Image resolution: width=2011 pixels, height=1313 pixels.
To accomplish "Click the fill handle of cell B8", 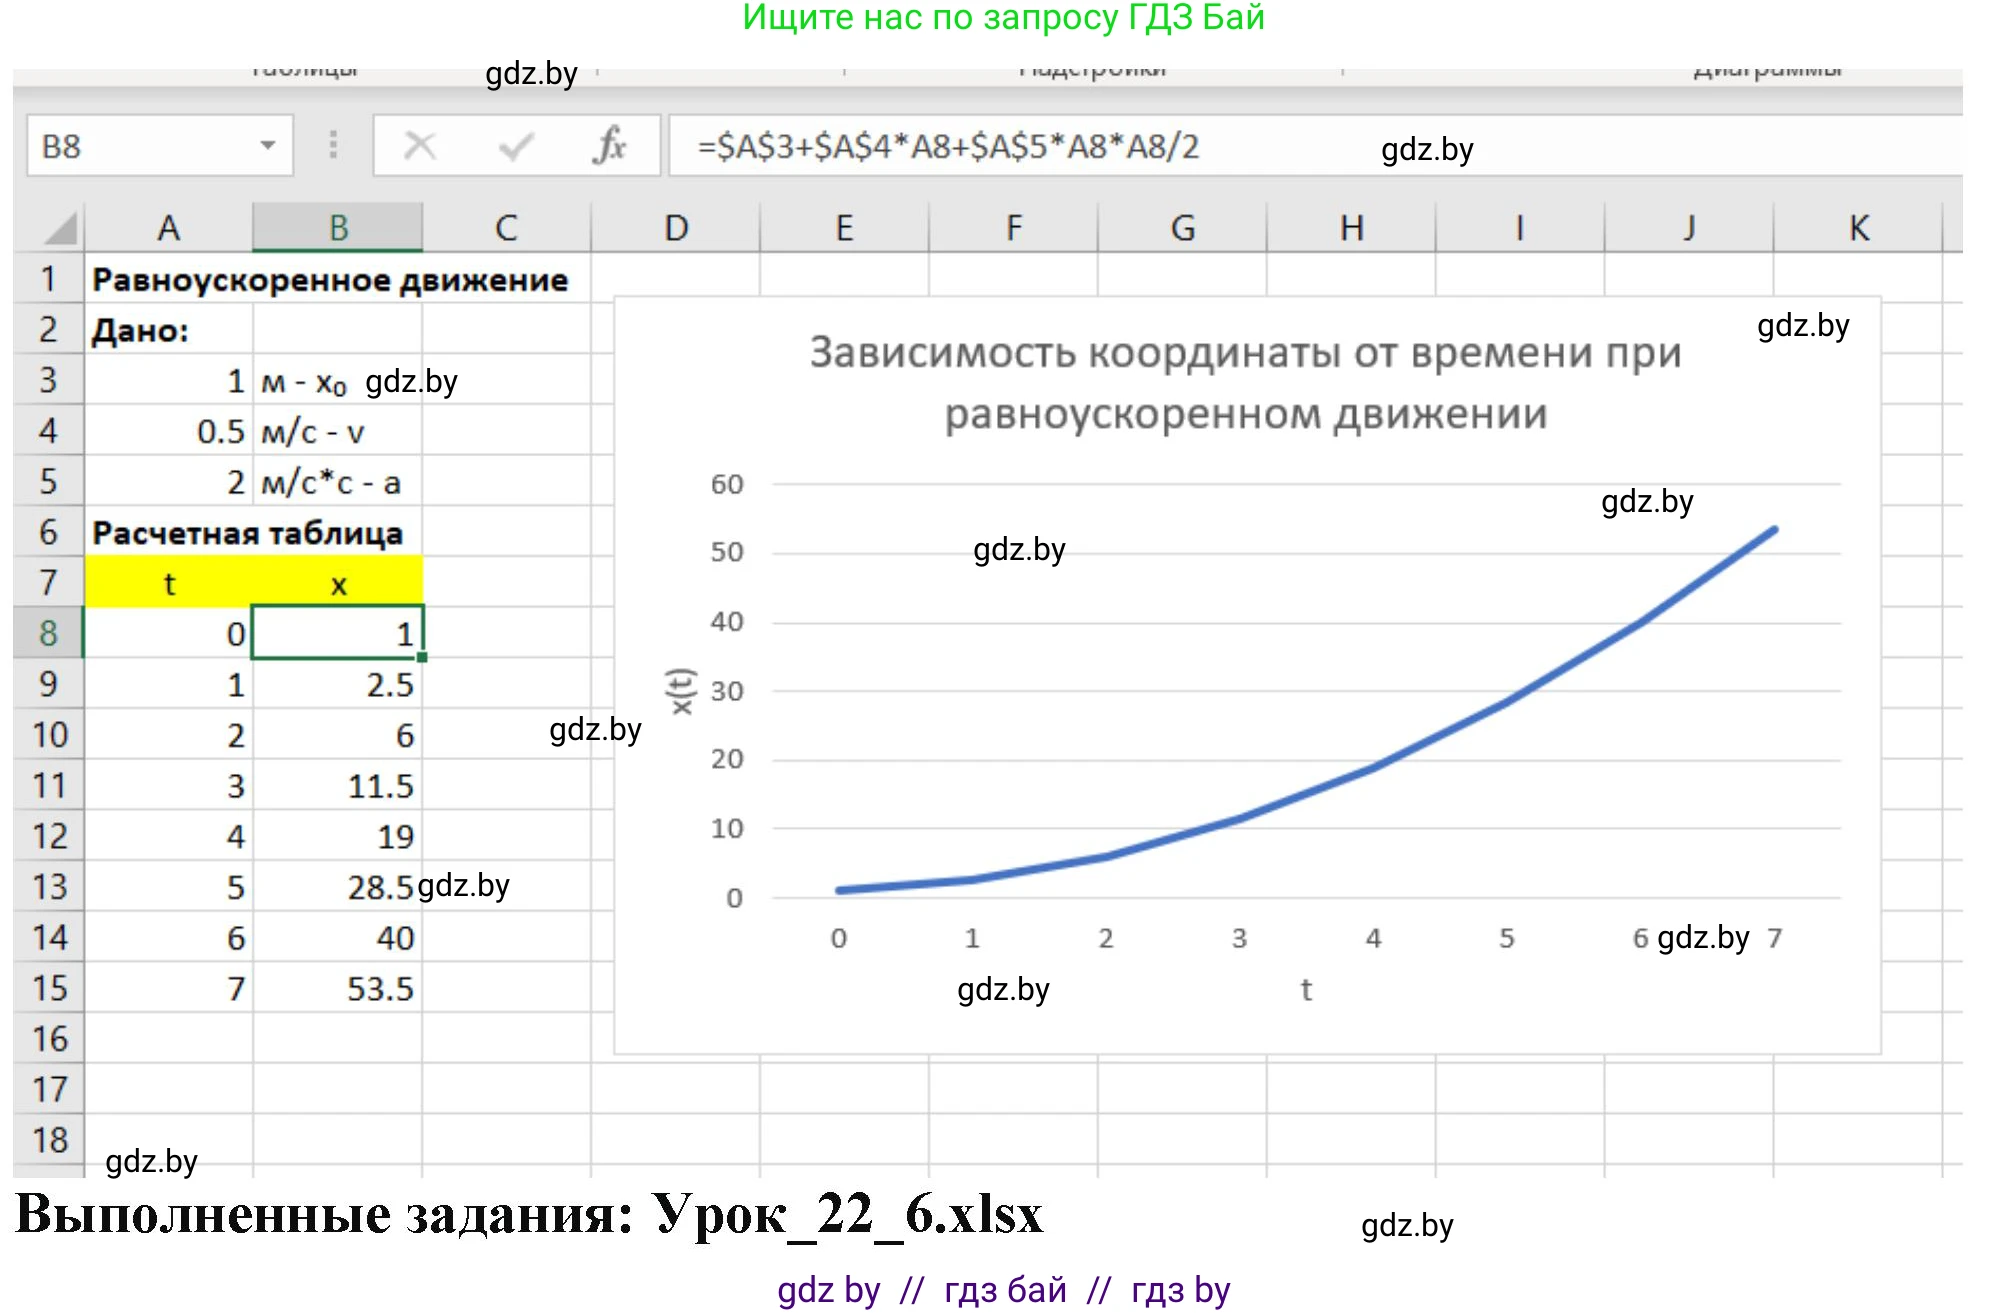I will point(422,657).
